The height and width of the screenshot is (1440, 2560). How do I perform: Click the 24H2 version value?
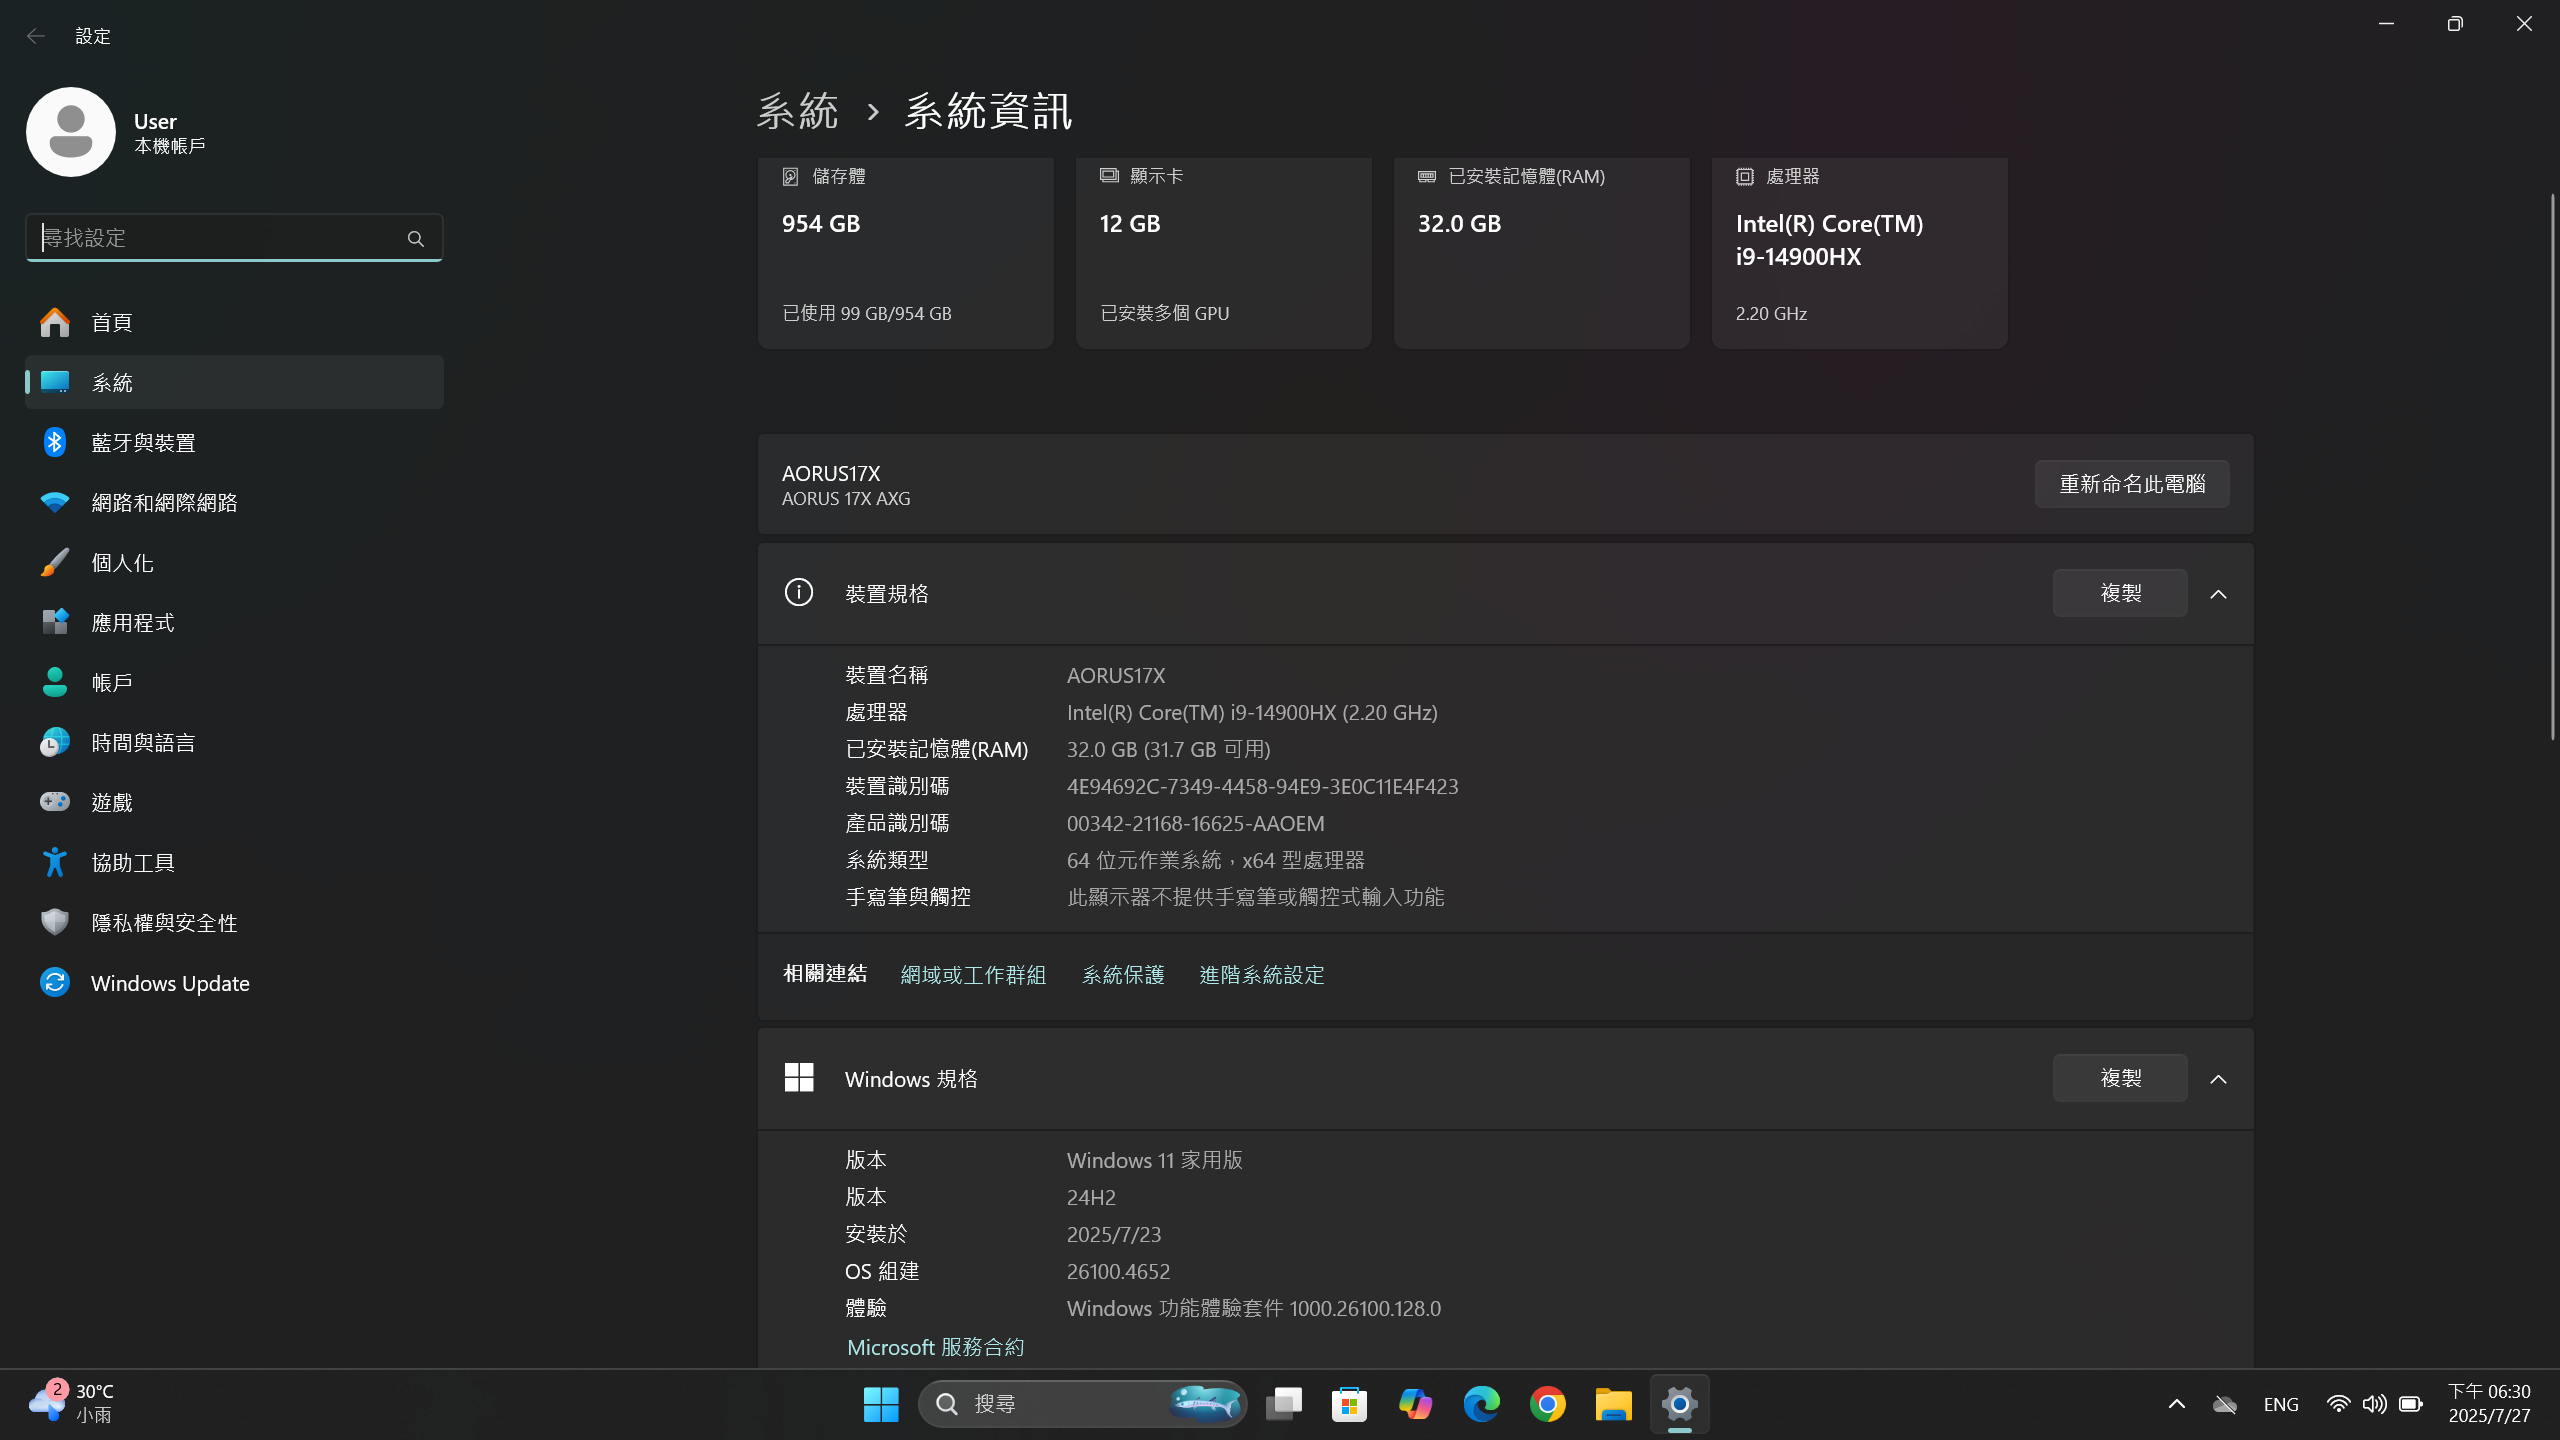1091,1197
